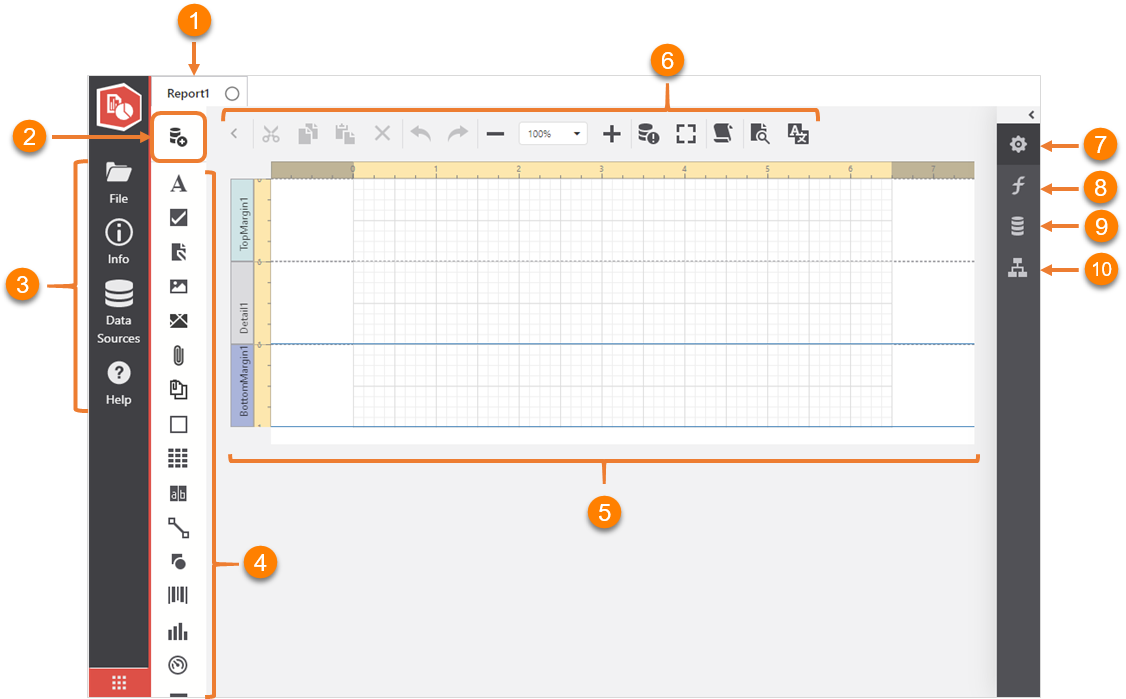Image resolution: width=1126 pixels, height=699 pixels.
Task: Toggle fullscreen mode from the toolbar
Action: pyautogui.click(x=686, y=133)
